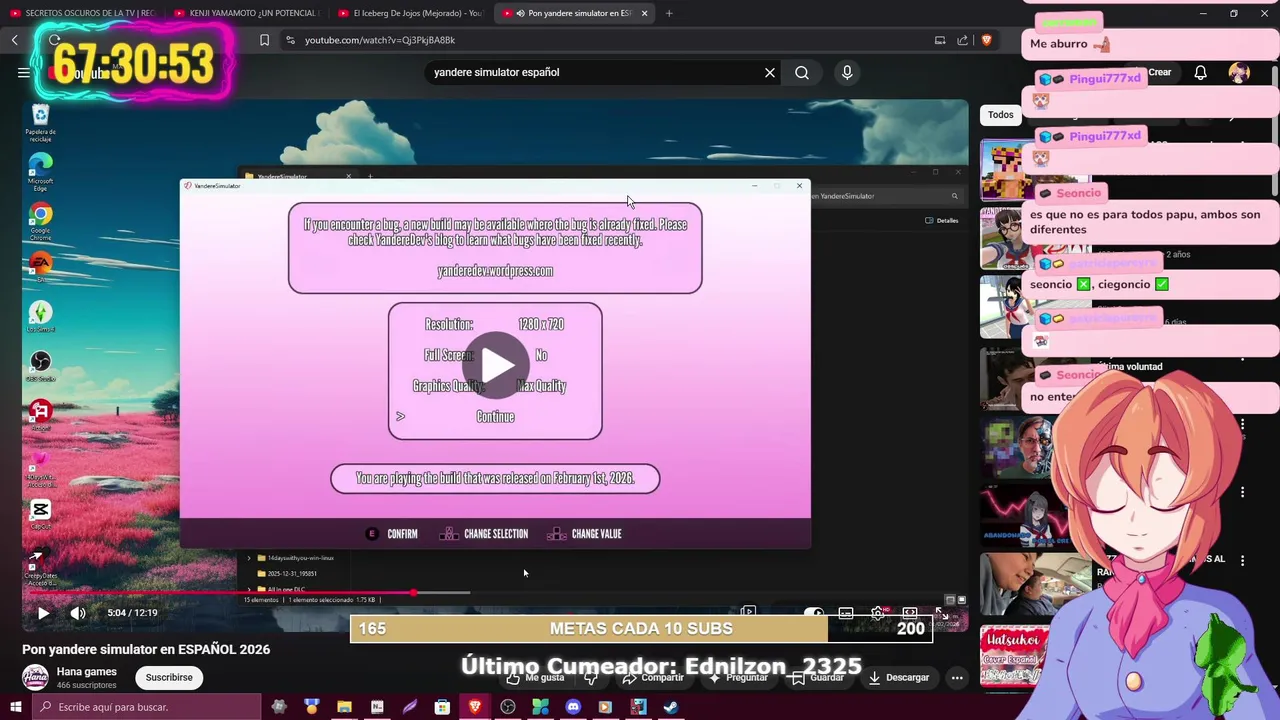Select the Pon yandere simulator tab
This screenshot has height=720, width=1280.
point(574,13)
